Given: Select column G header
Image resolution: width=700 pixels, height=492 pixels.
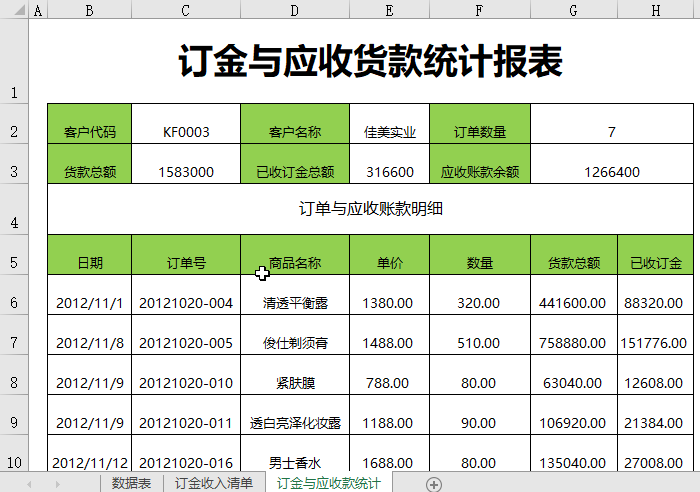Looking at the screenshot, I should click(573, 10).
